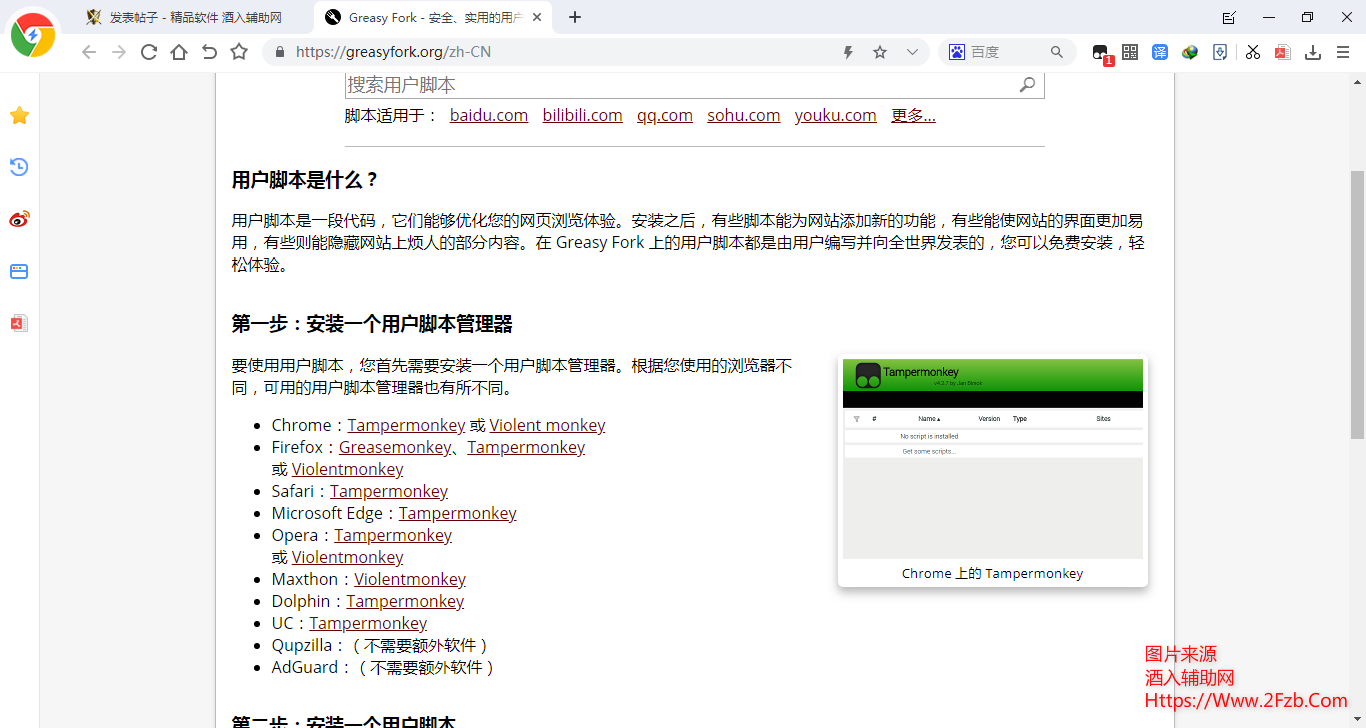Open the Tampermonkey extension with notification badge

1101,51
